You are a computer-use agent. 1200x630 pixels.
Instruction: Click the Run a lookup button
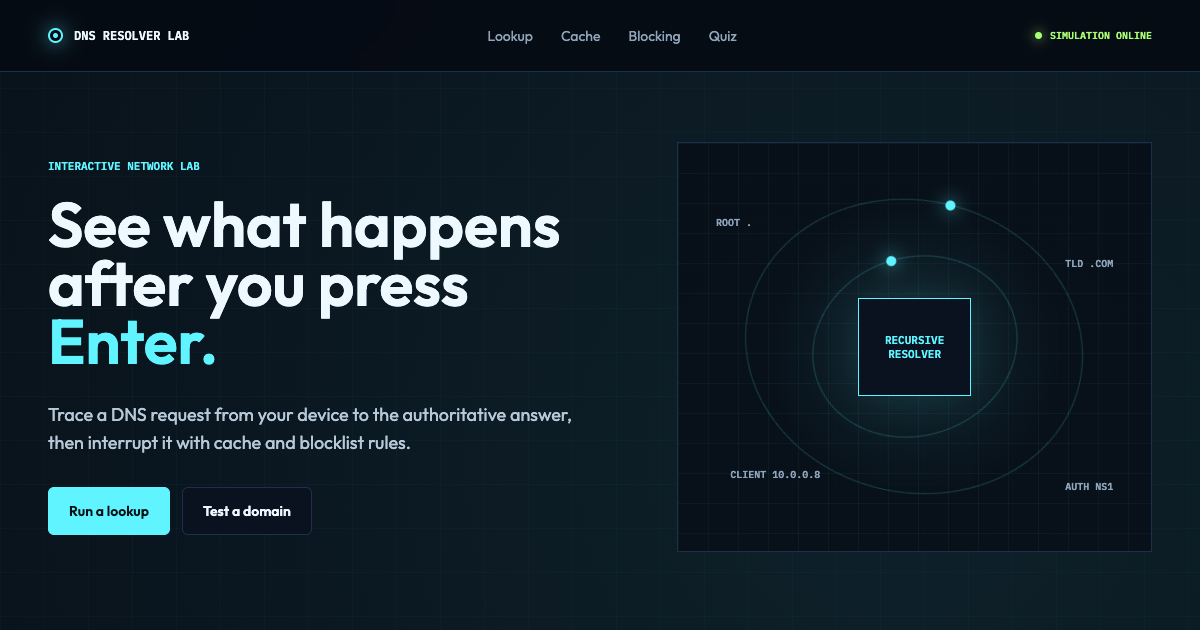pos(109,511)
